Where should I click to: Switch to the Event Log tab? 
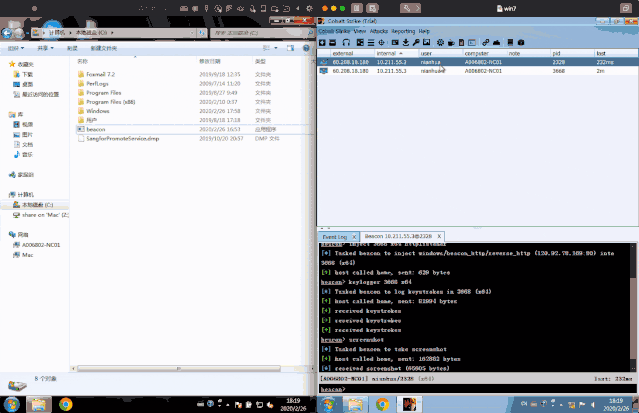(335, 237)
